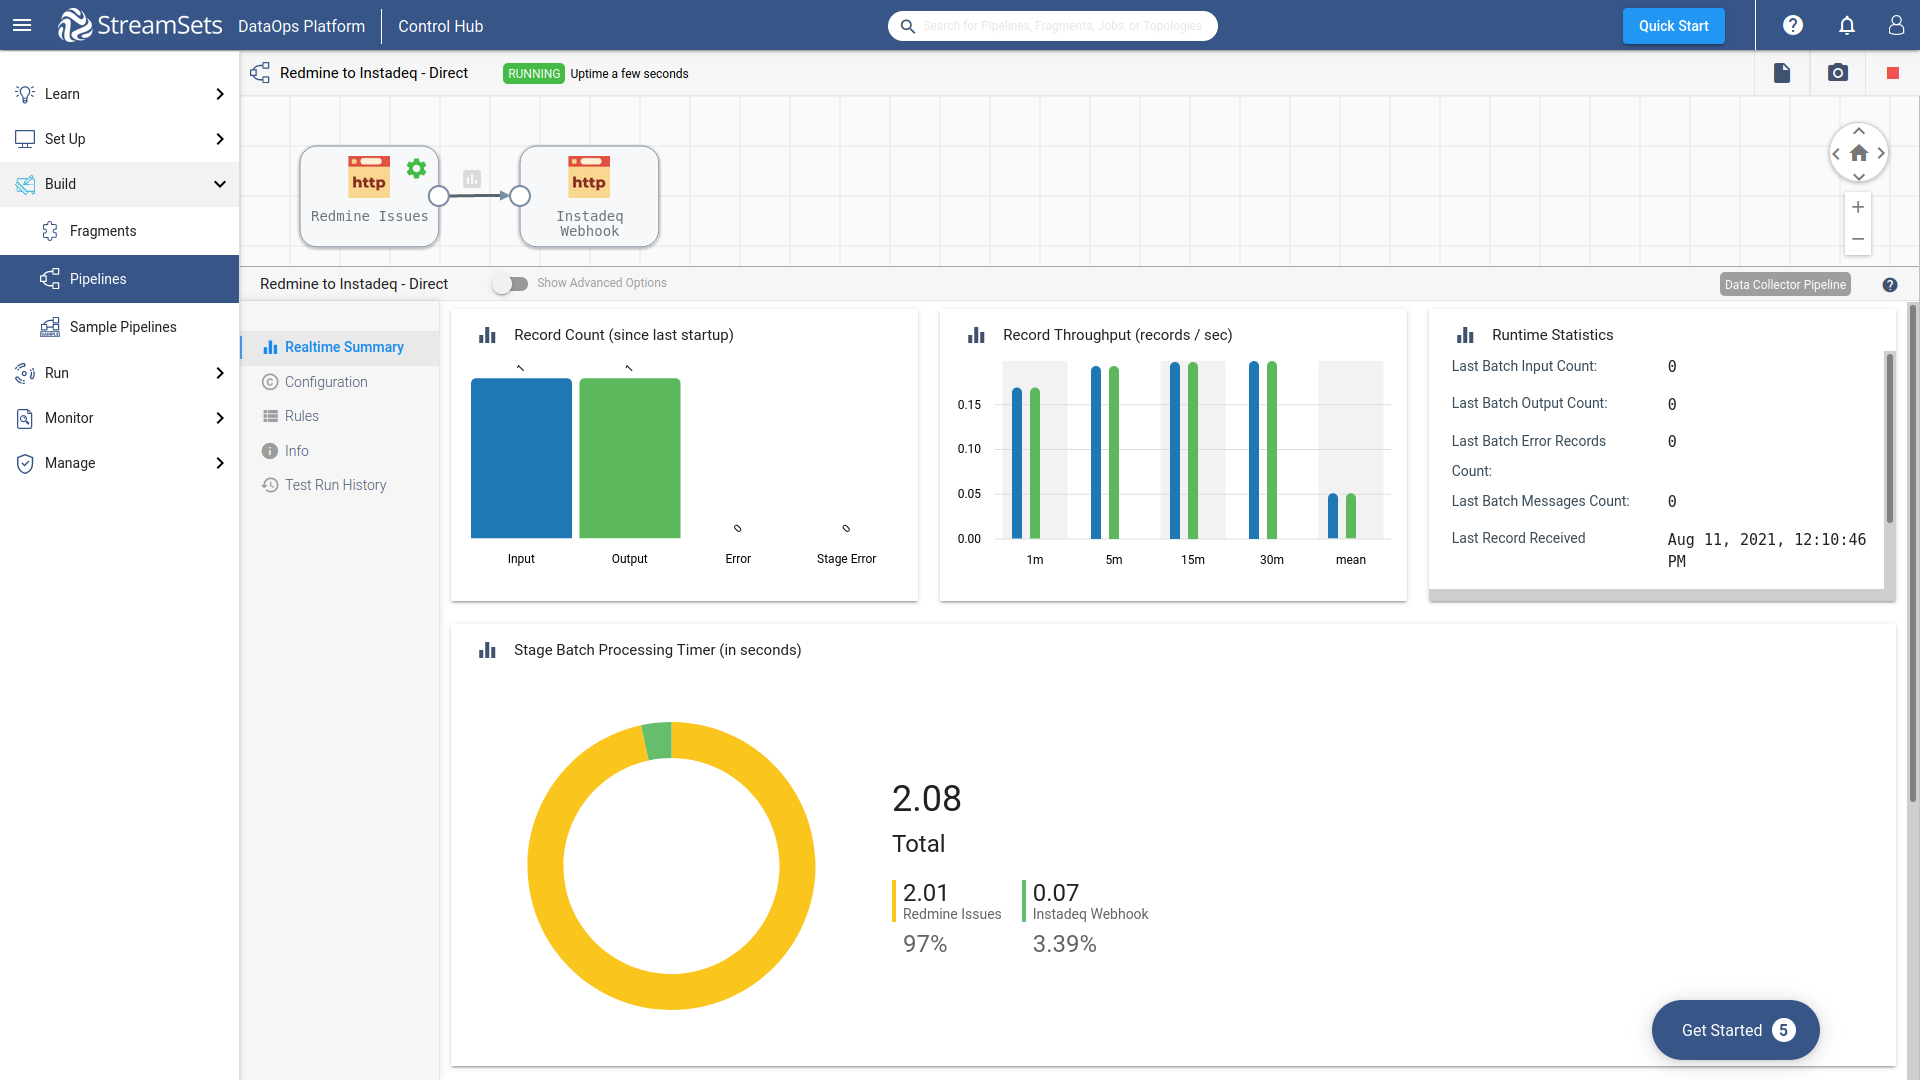Click the RUNNING status badge
1920x1080 pixels.
point(533,74)
